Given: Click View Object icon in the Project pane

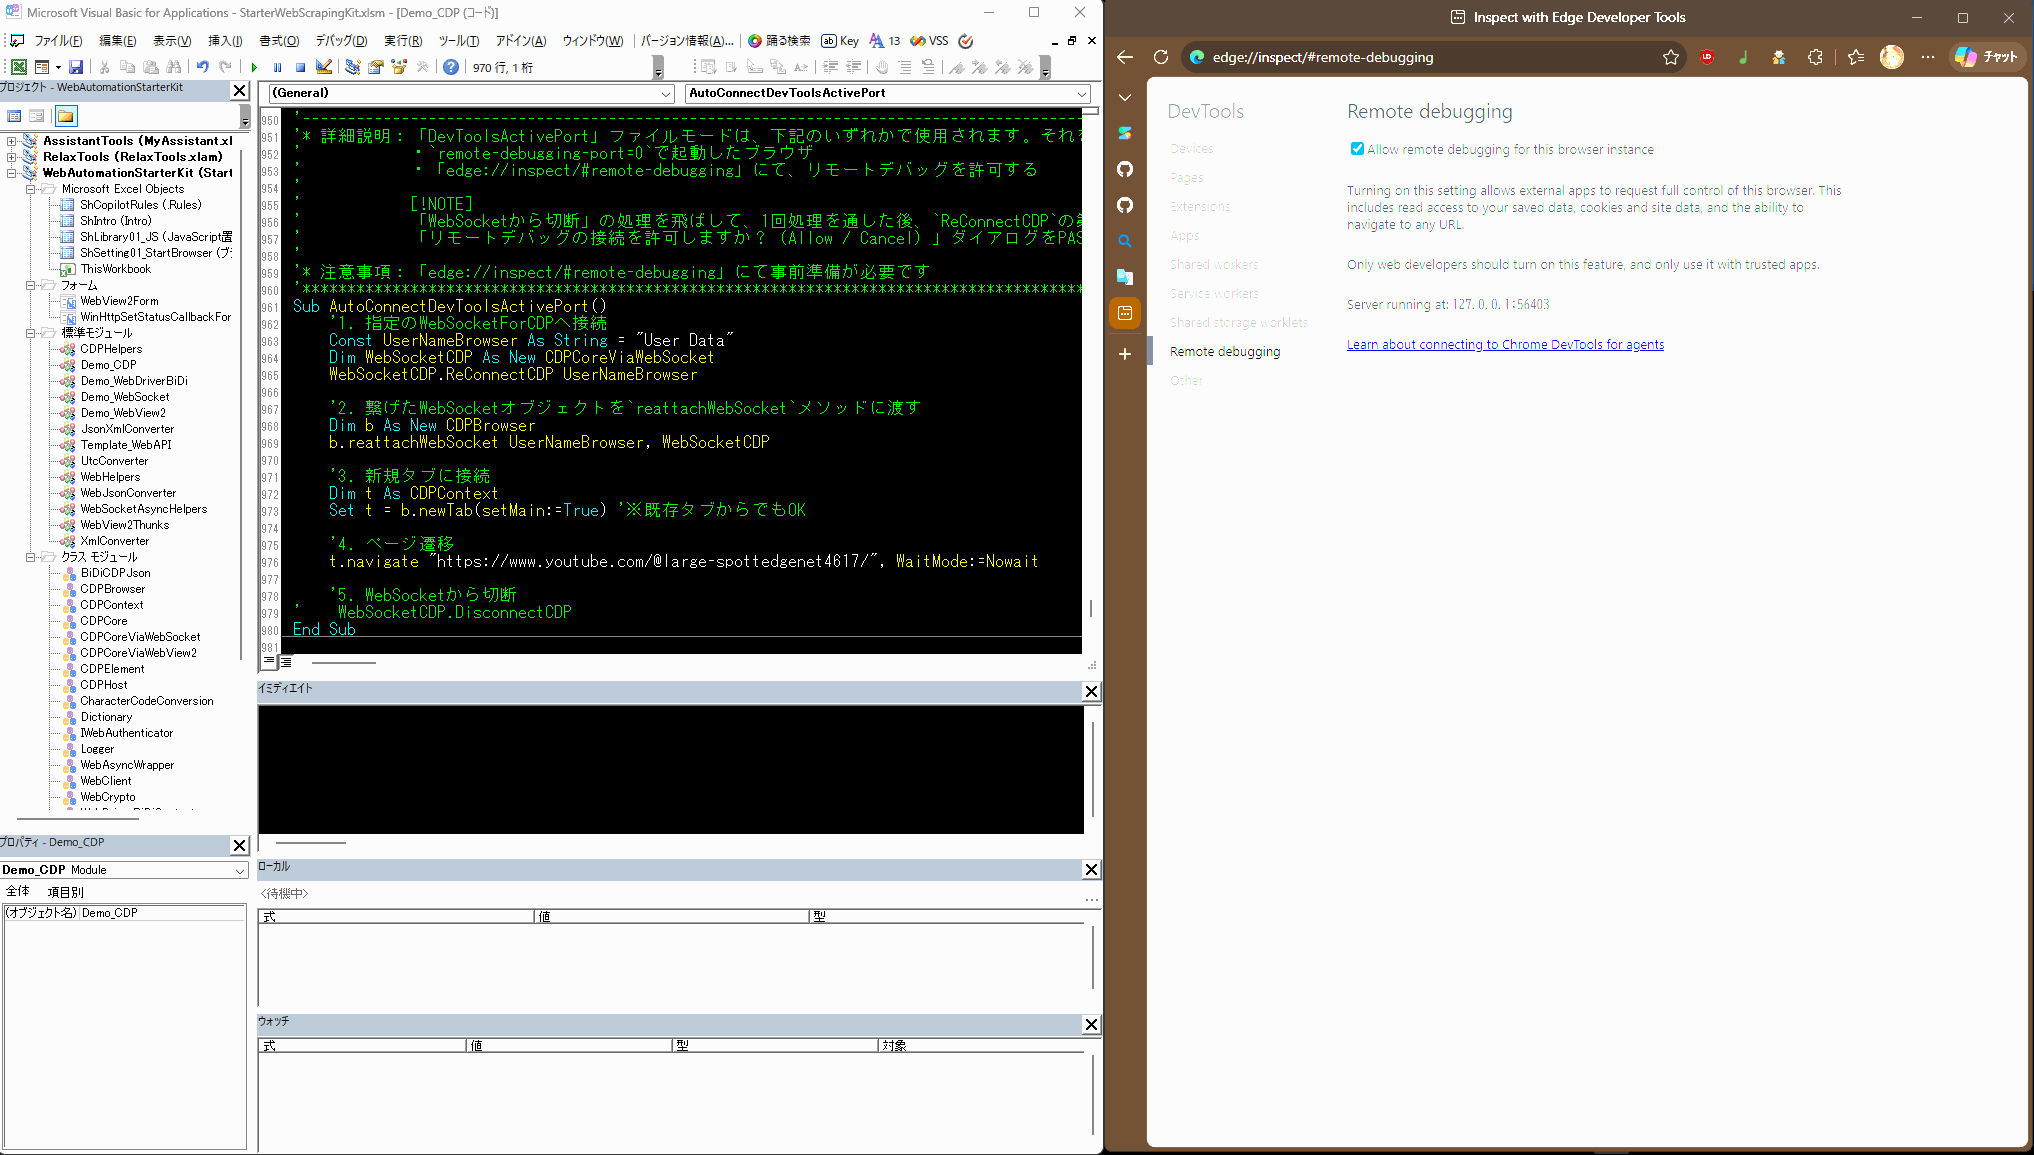Looking at the screenshot, I should [x=37, y=116].
